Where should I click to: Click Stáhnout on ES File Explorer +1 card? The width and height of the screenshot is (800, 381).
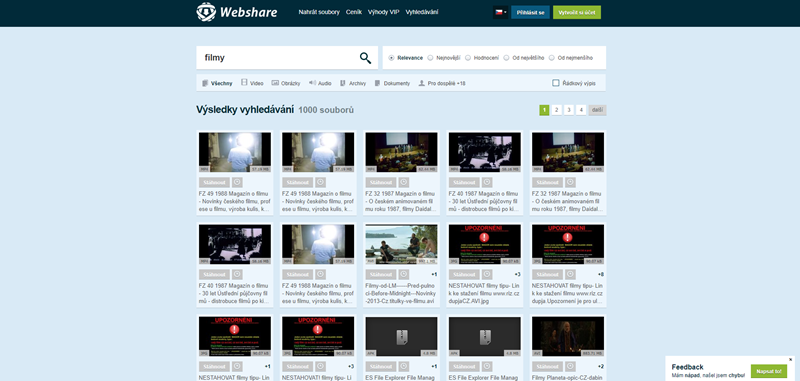click(381, 366)
